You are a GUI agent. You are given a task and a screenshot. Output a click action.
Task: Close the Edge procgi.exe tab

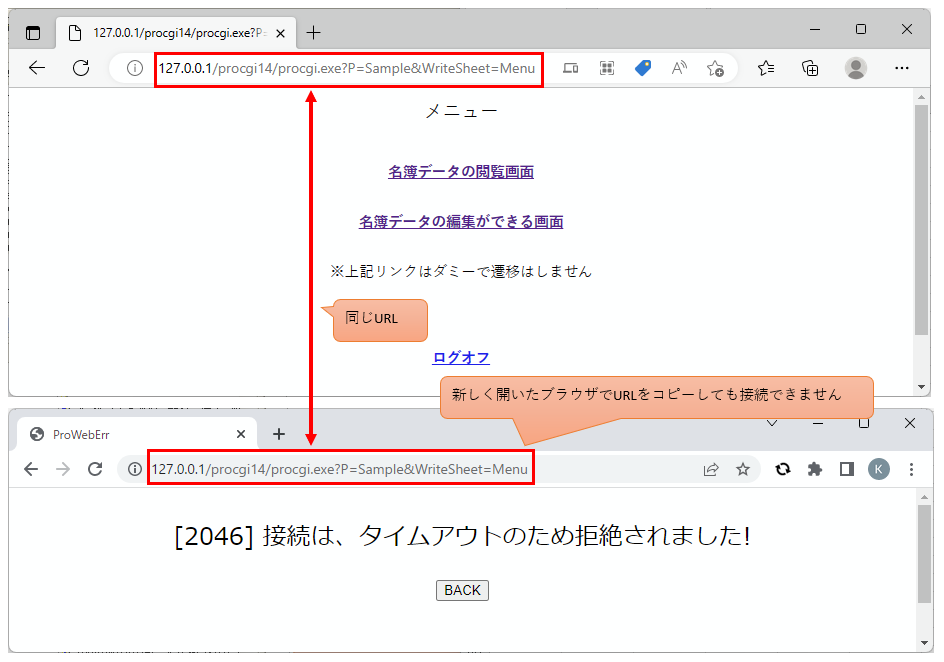click(281, 34)
